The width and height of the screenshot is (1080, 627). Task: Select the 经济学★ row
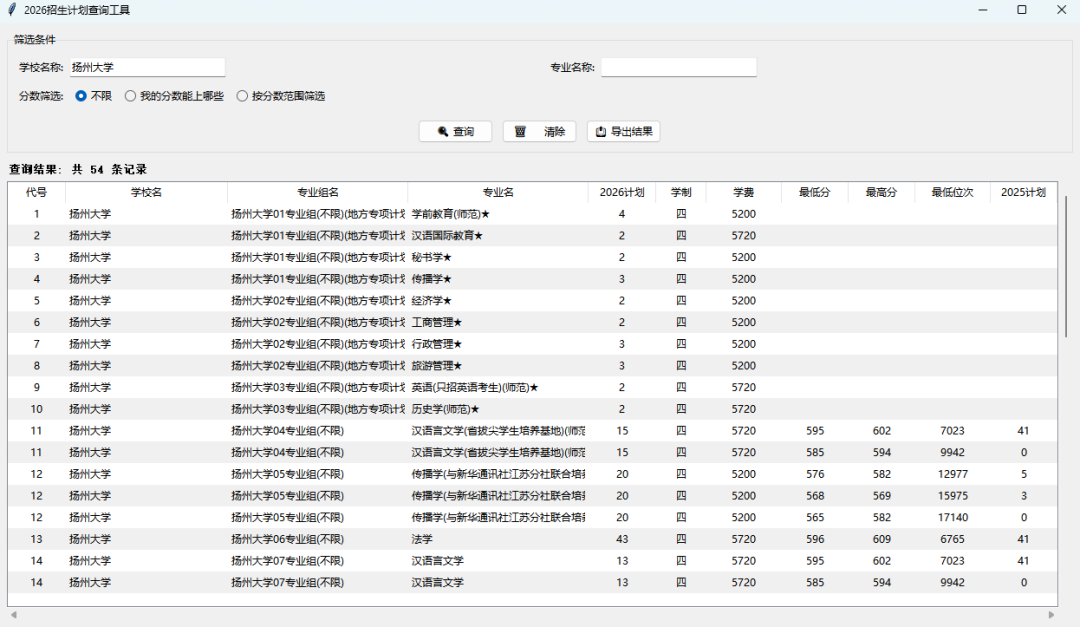(x=532, y=300)
